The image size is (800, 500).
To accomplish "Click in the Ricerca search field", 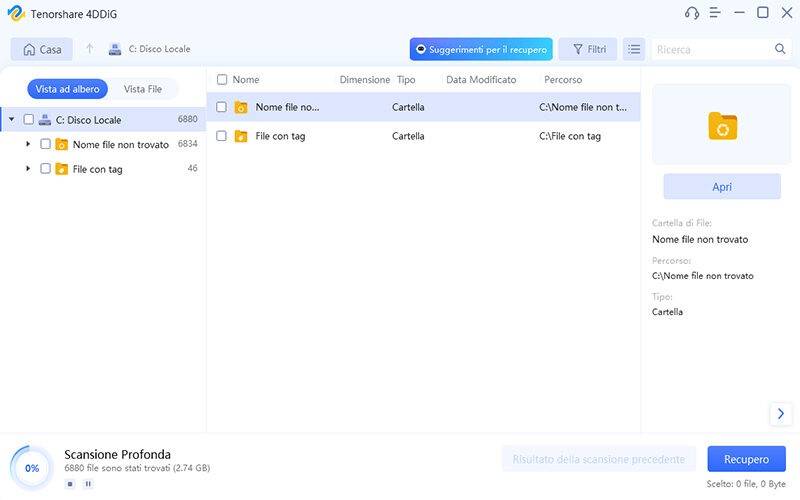I will 712,49.
